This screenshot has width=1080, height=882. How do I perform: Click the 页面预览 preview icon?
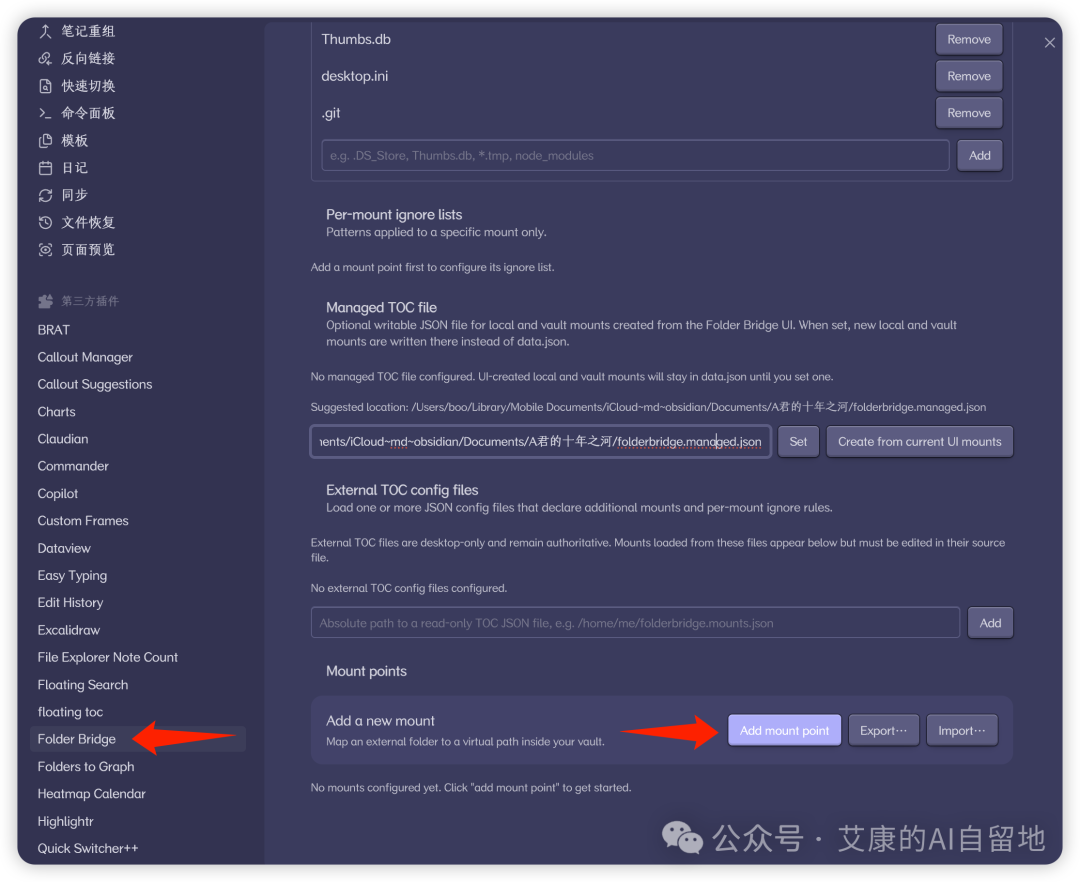45,250
